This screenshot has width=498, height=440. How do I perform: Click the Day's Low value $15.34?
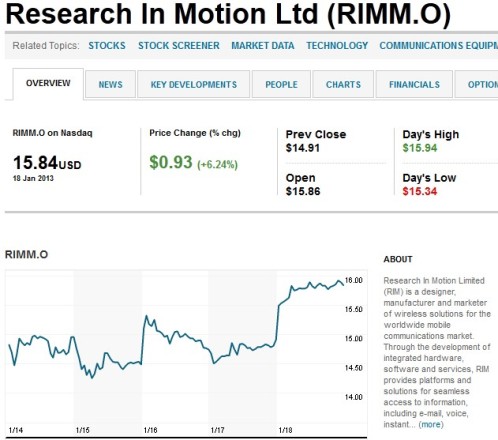[420, 191]
